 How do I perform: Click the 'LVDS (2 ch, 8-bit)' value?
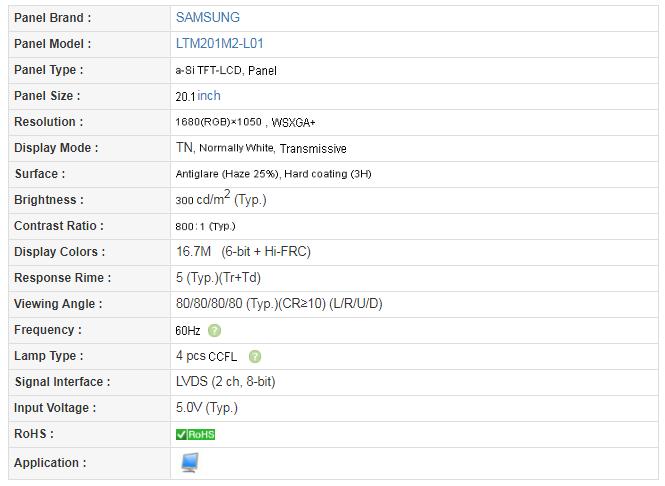click(x=226, y=382)
